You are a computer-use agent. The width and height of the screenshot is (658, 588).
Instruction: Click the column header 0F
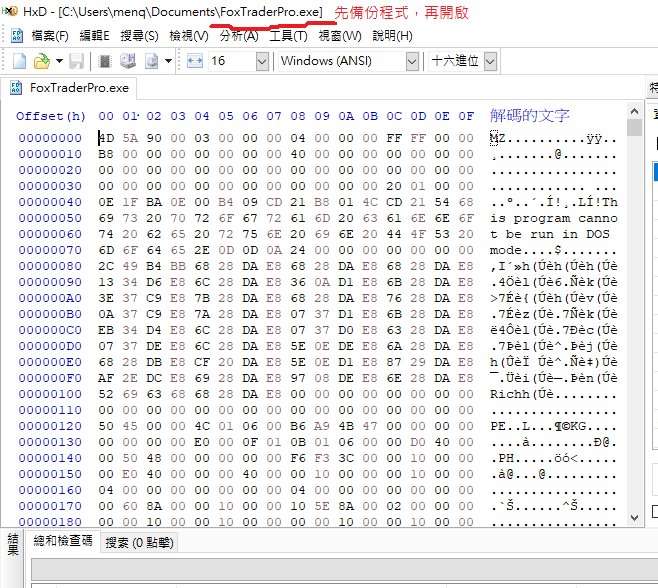point(466,116)
